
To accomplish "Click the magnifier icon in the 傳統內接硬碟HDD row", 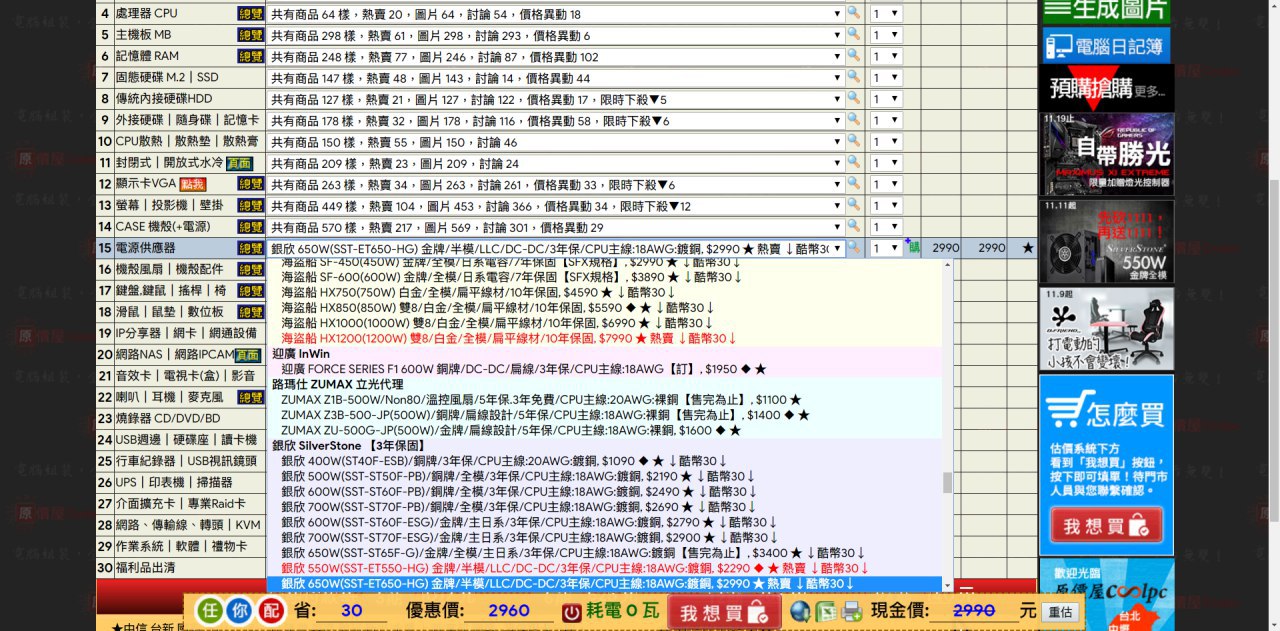I will pos(853,98).
